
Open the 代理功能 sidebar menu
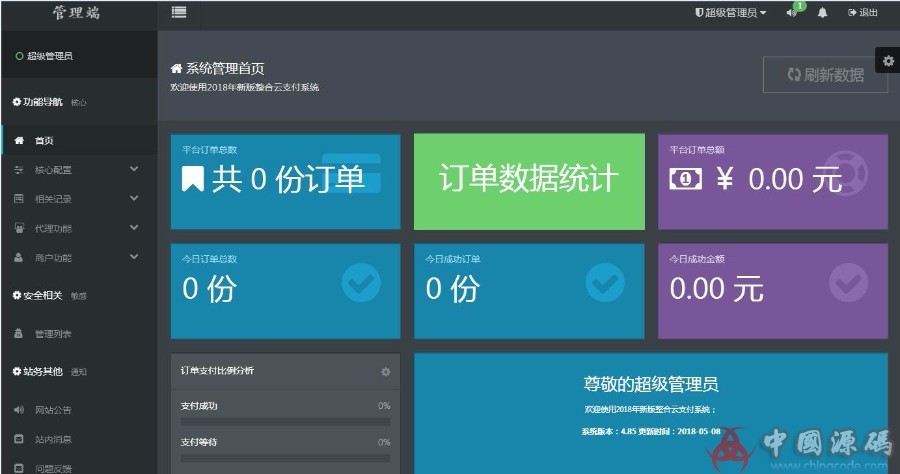click(79, 228)
